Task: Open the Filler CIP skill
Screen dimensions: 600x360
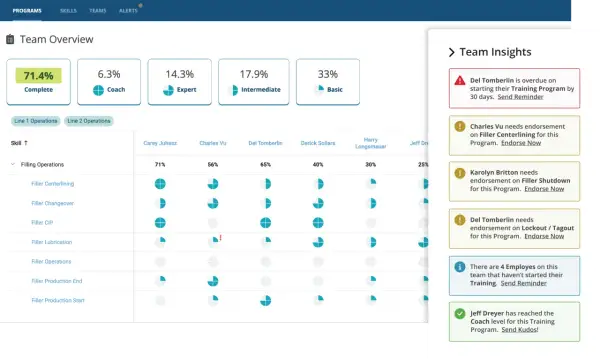Action: point(42,222)
